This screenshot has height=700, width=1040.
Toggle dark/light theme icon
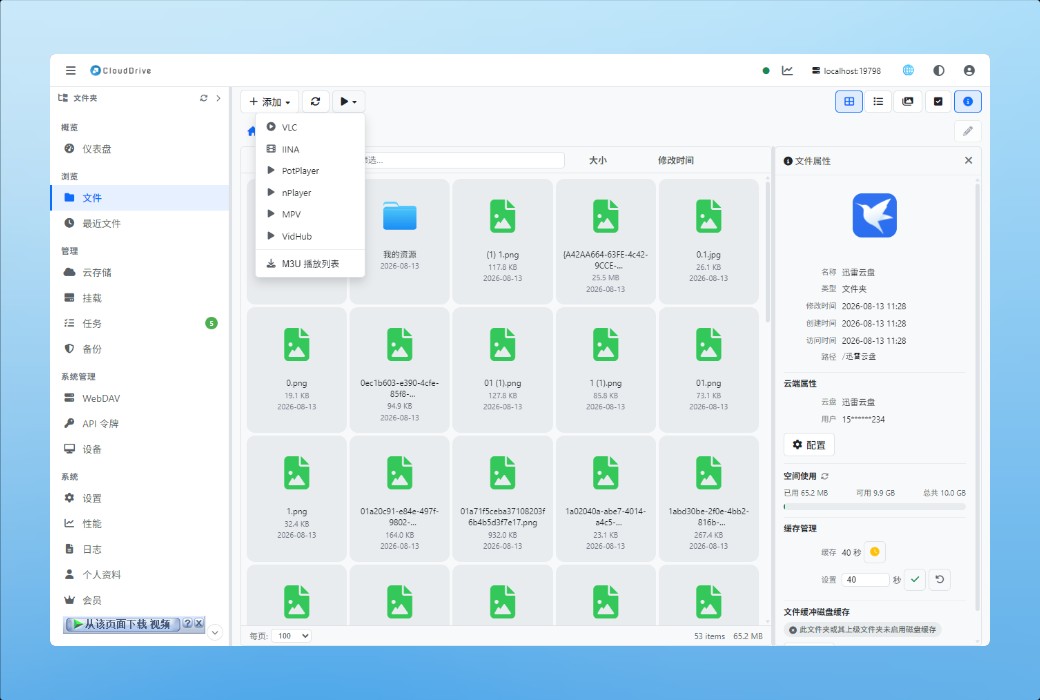[939, 70]
